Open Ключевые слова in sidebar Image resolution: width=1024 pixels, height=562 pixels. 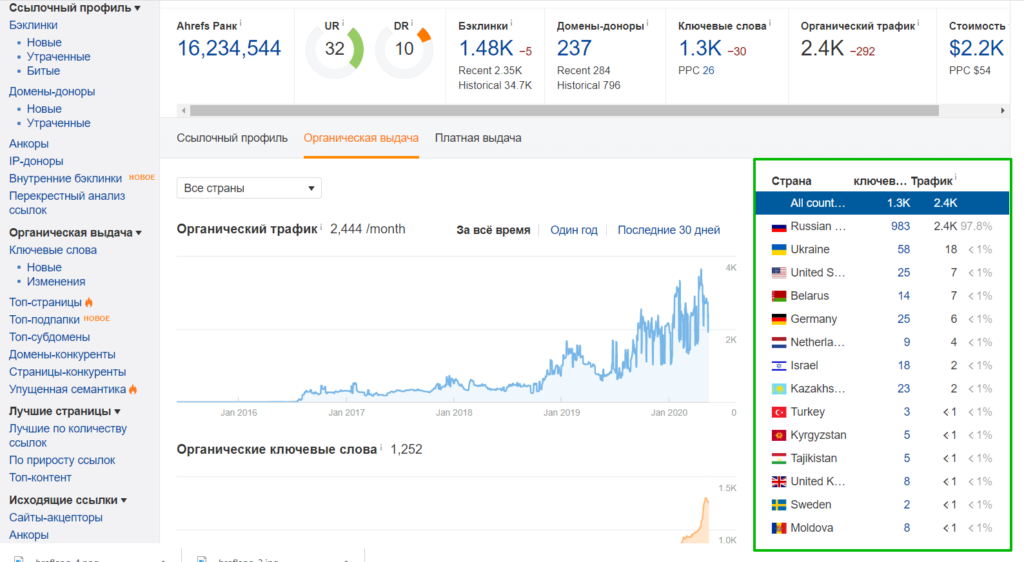53,250
